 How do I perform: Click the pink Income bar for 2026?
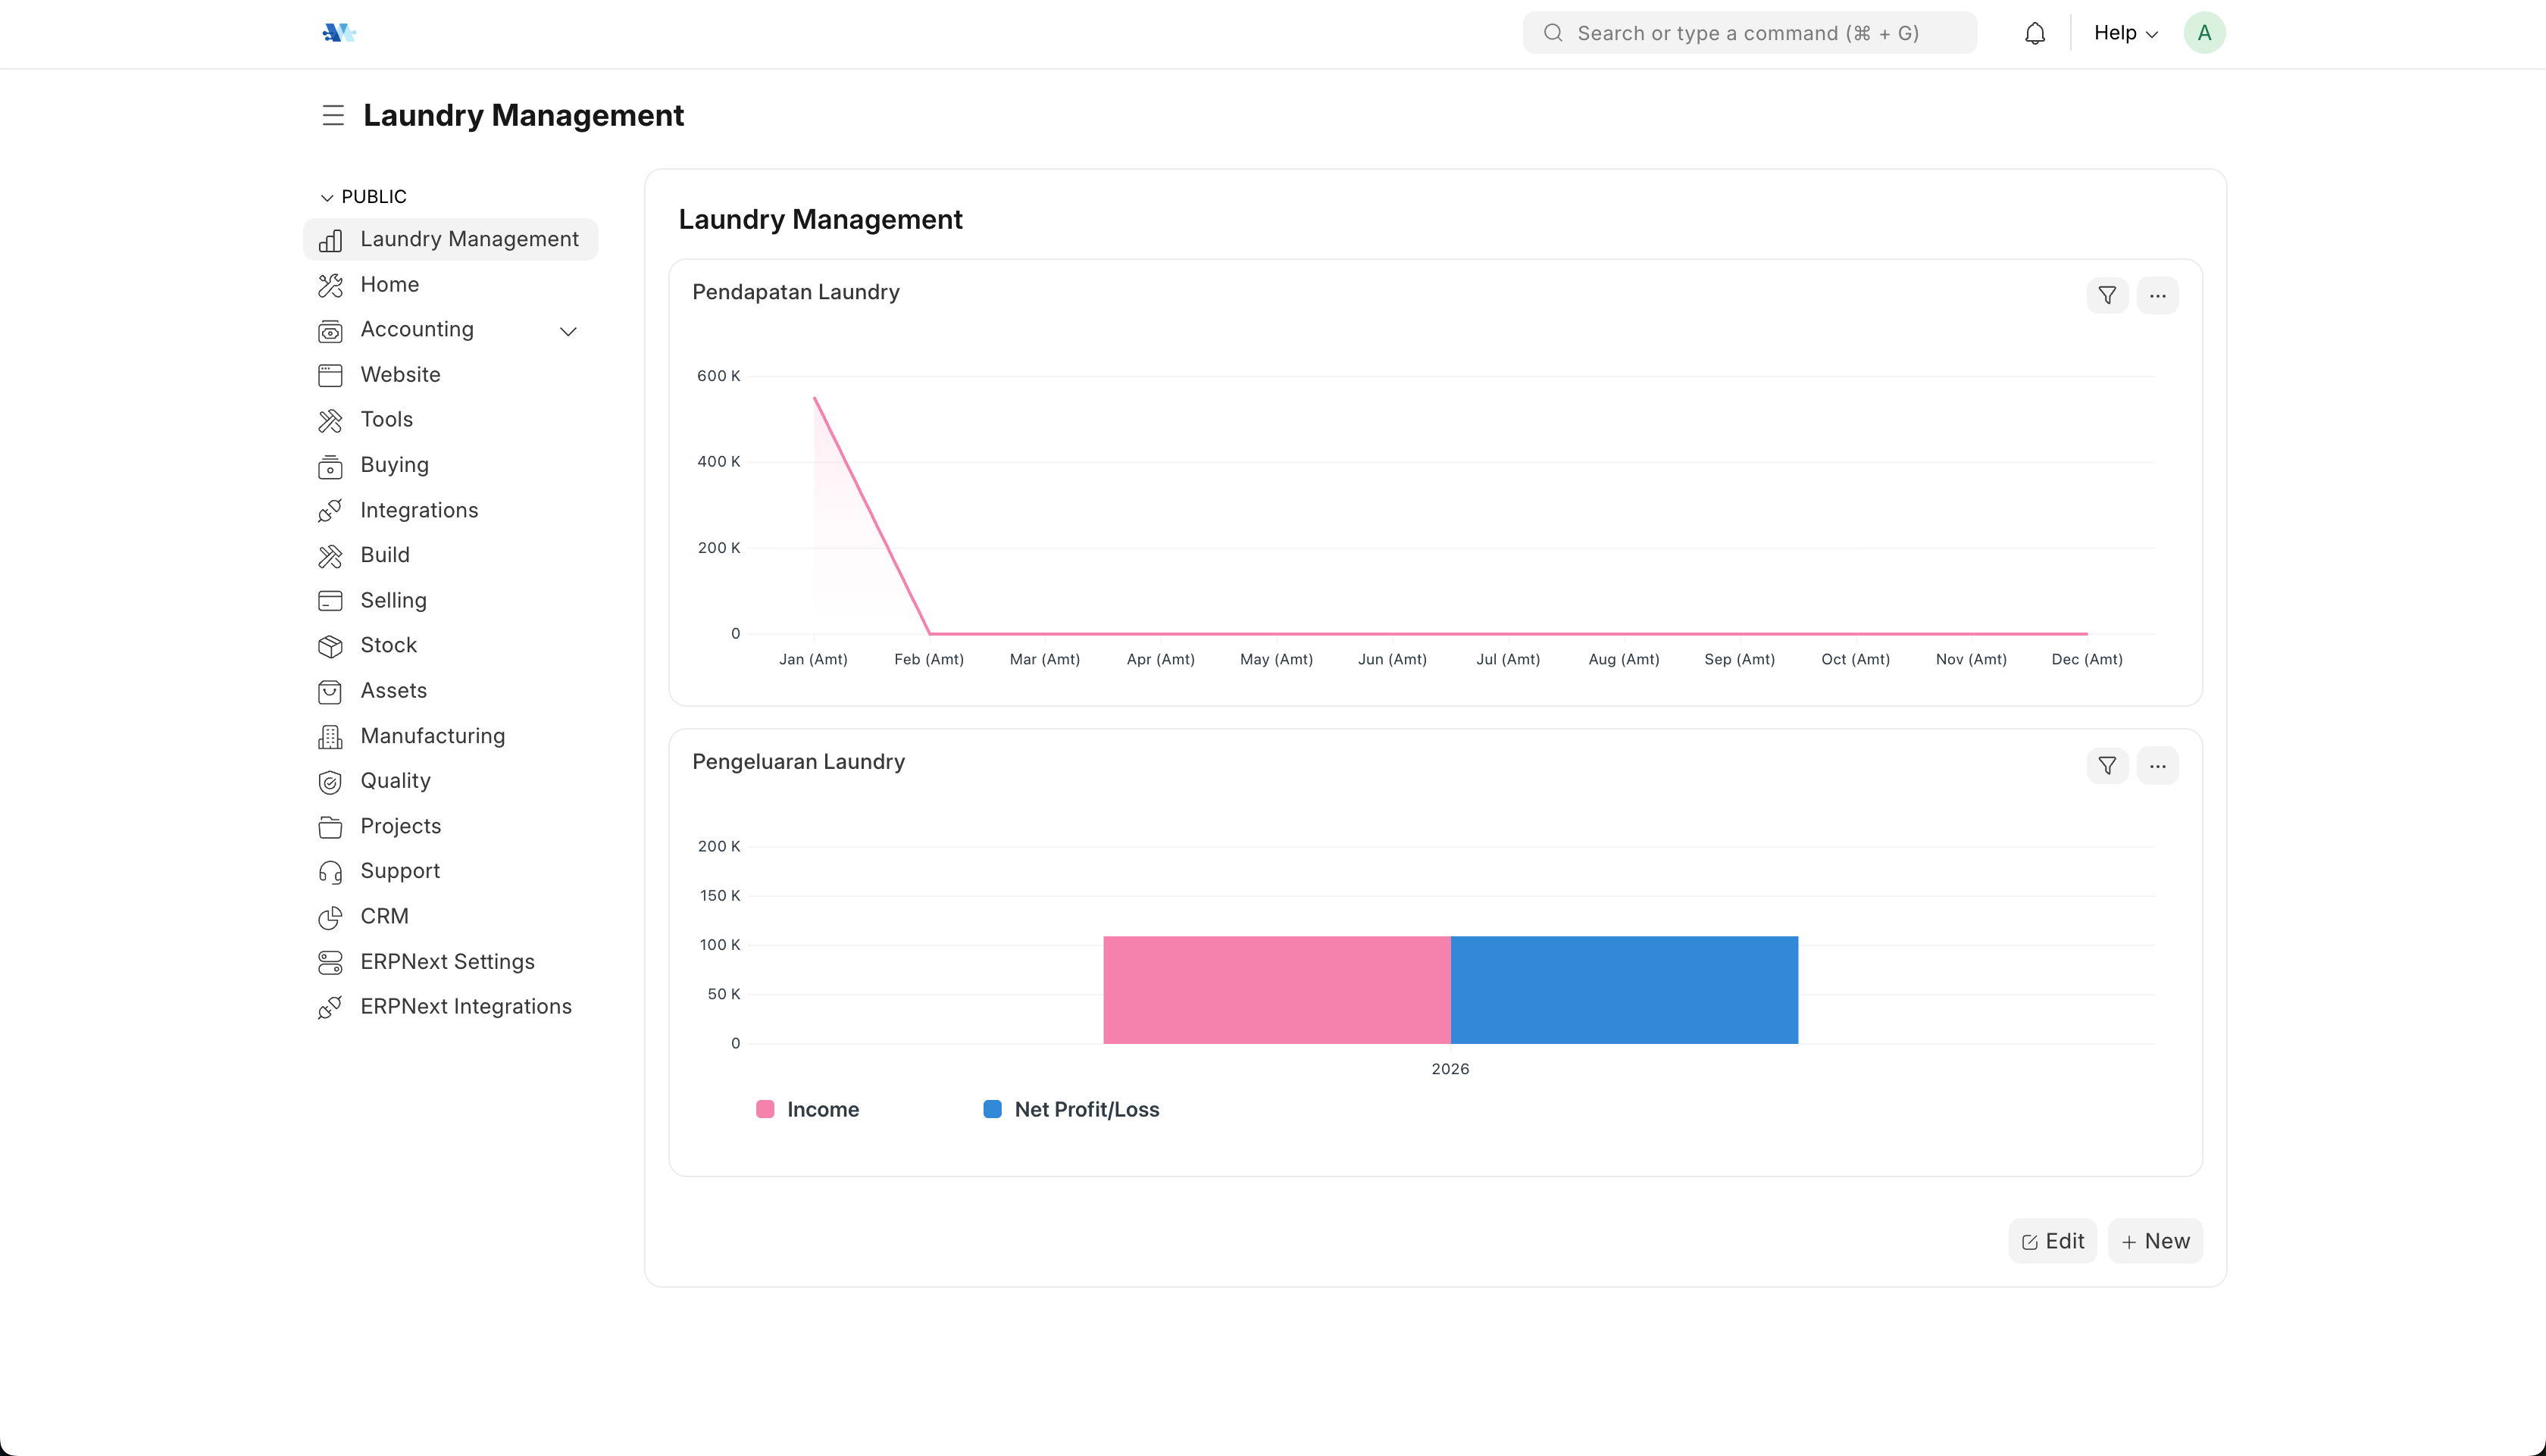pyautogui.click(x=1276, y=990)
